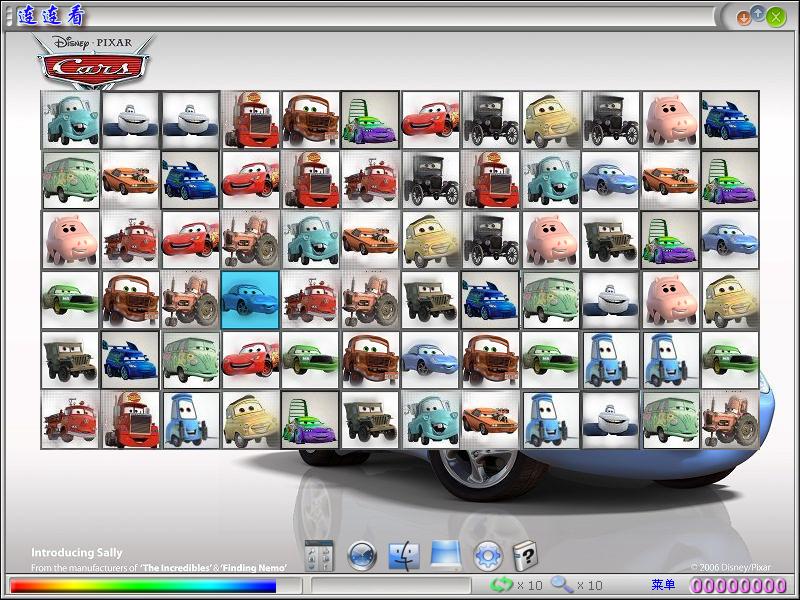
Task: Click the Sally tile highlighted in blue
Action: [250, 299]
